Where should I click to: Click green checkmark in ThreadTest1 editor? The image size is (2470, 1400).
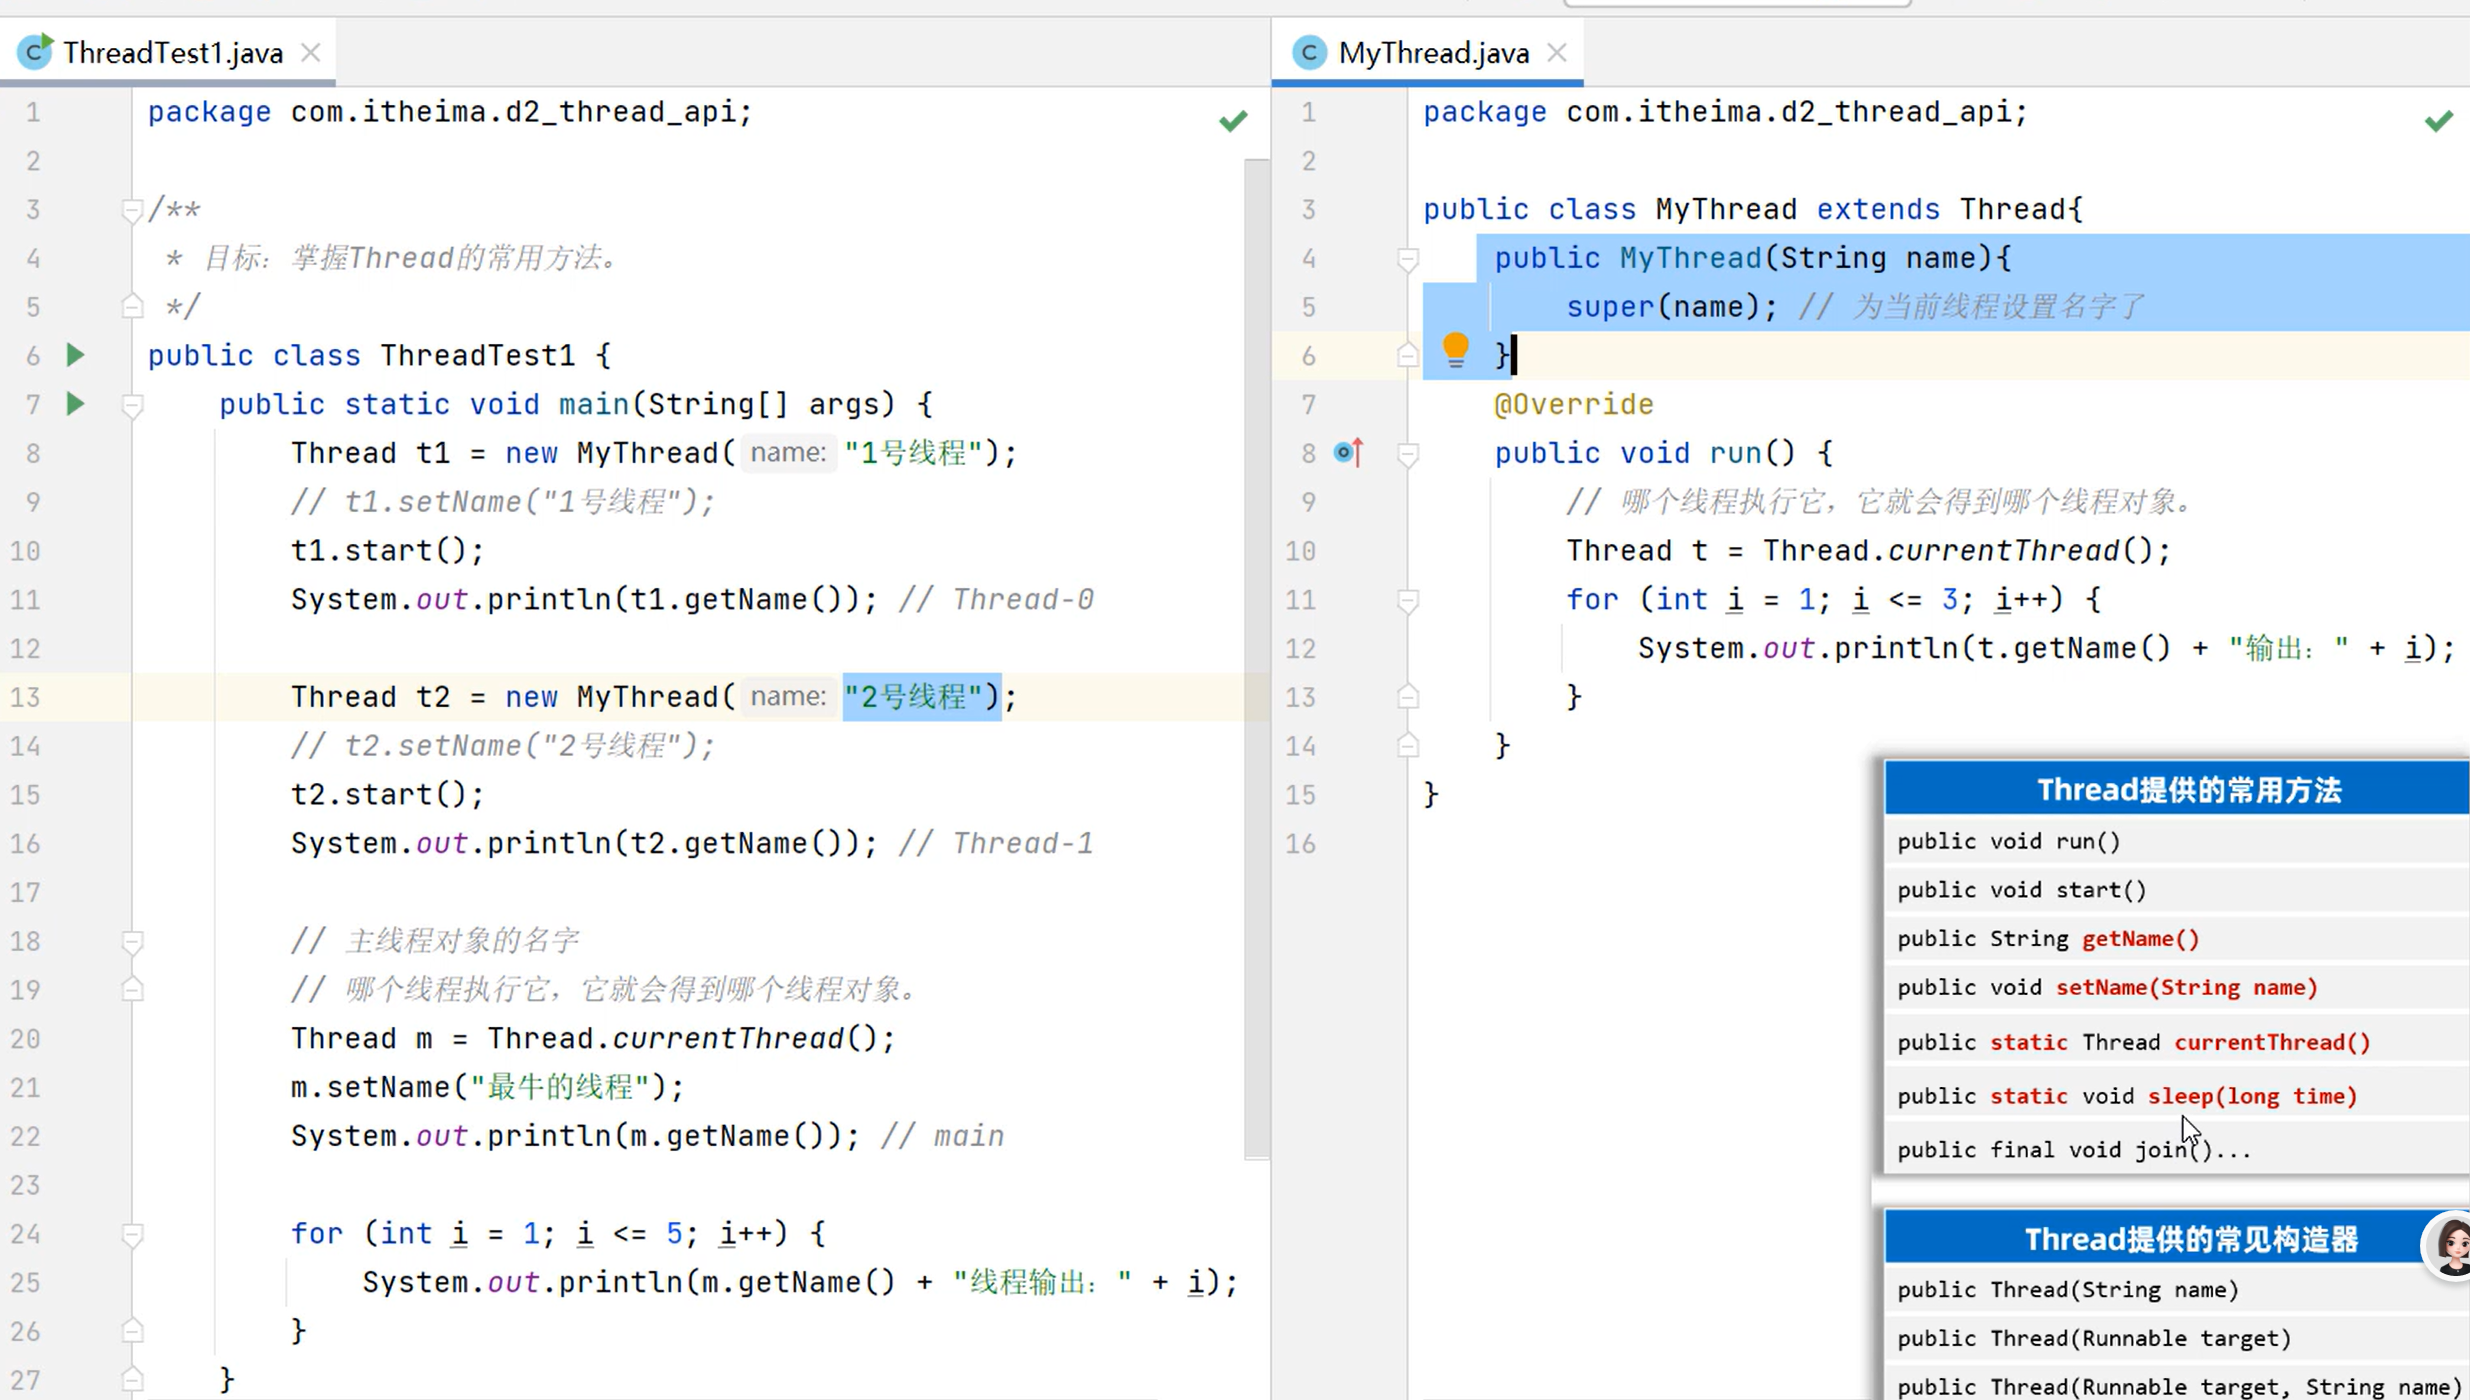coord(1233,121)
